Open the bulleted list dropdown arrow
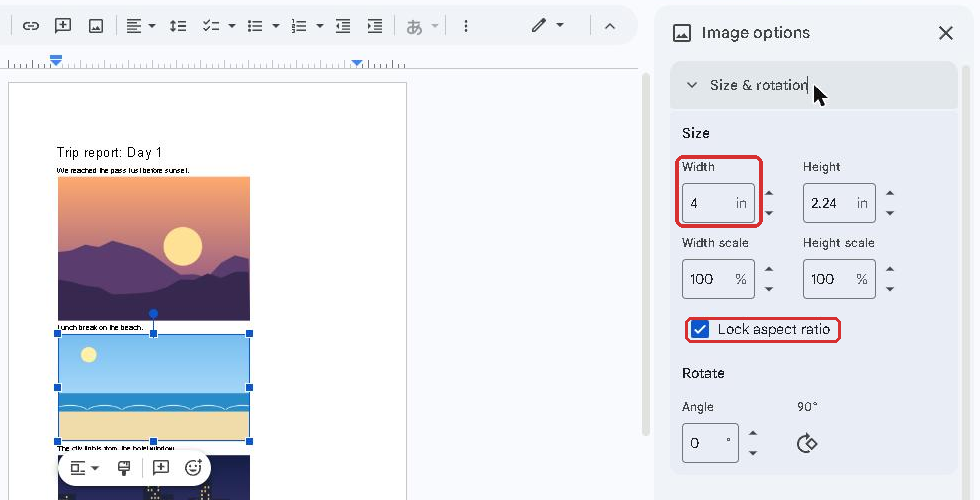 point(276,26)
